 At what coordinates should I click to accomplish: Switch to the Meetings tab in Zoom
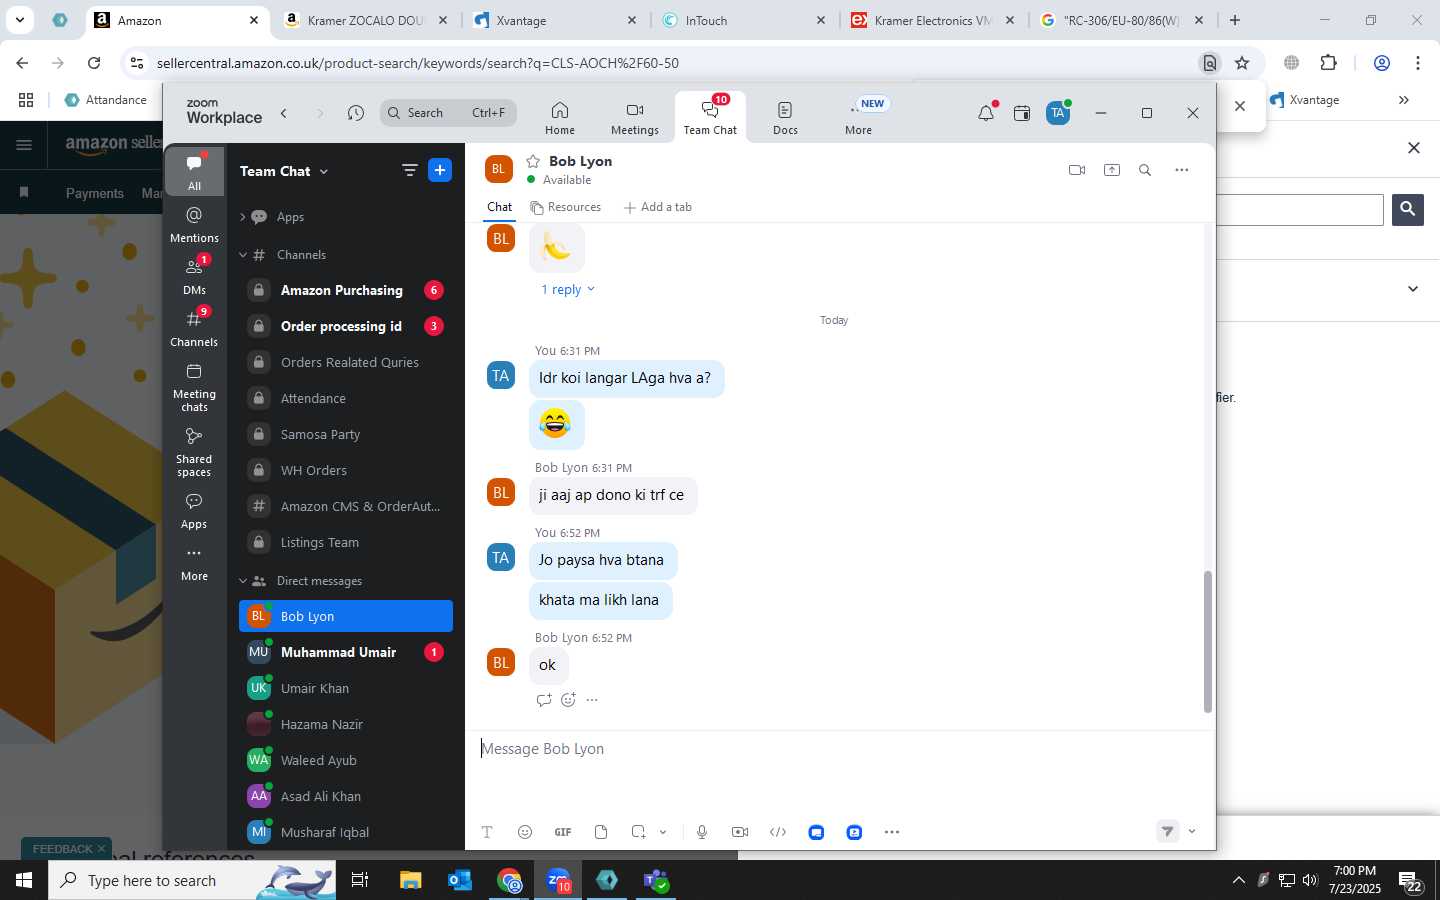(635, 117)
